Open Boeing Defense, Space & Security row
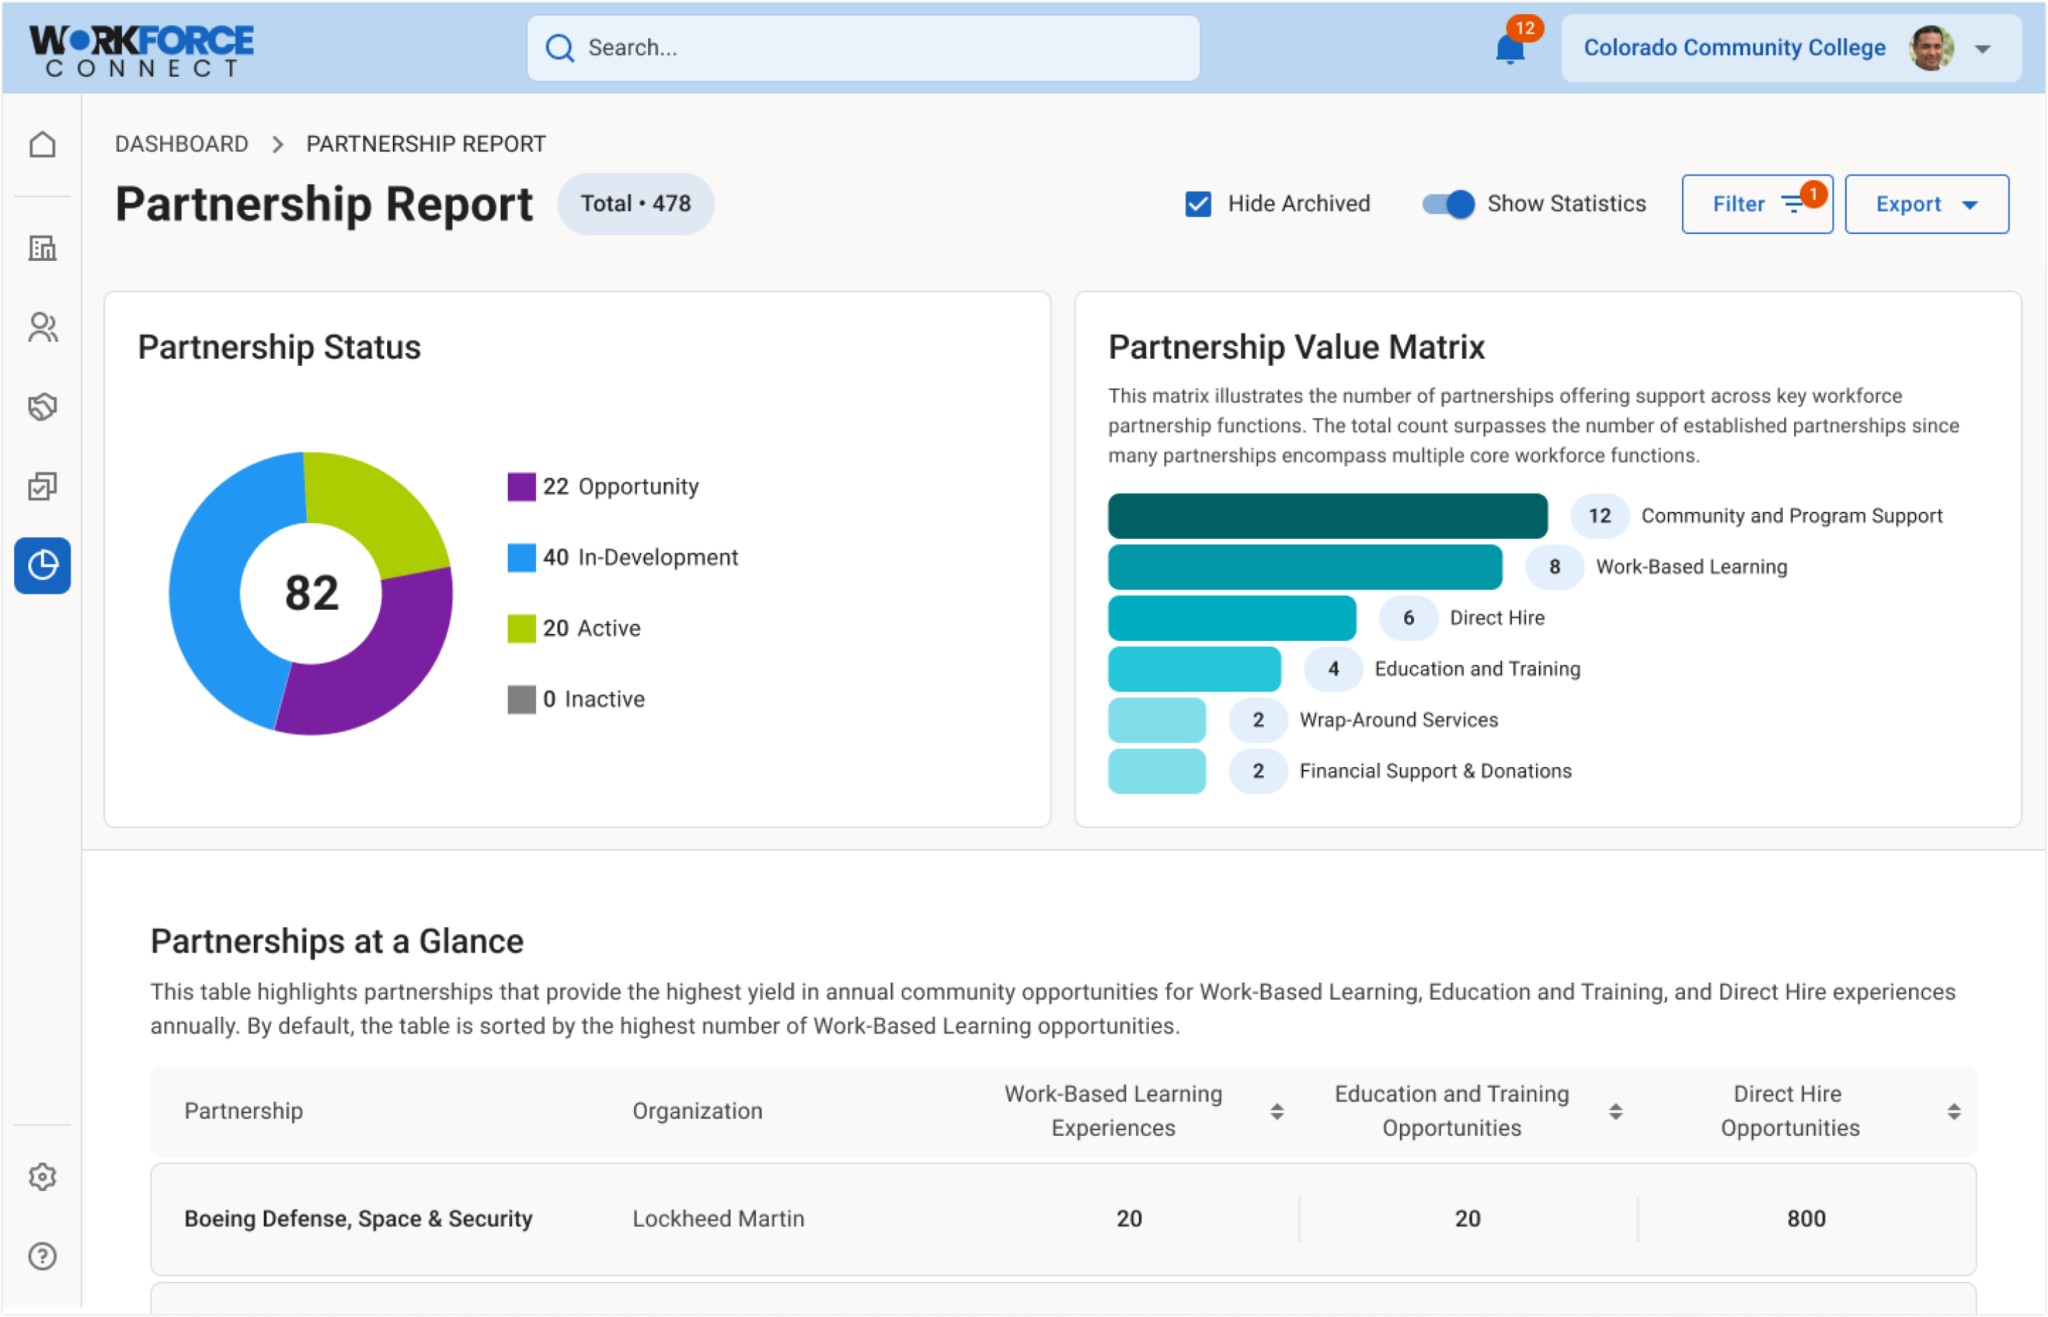 point(1063,1218)
